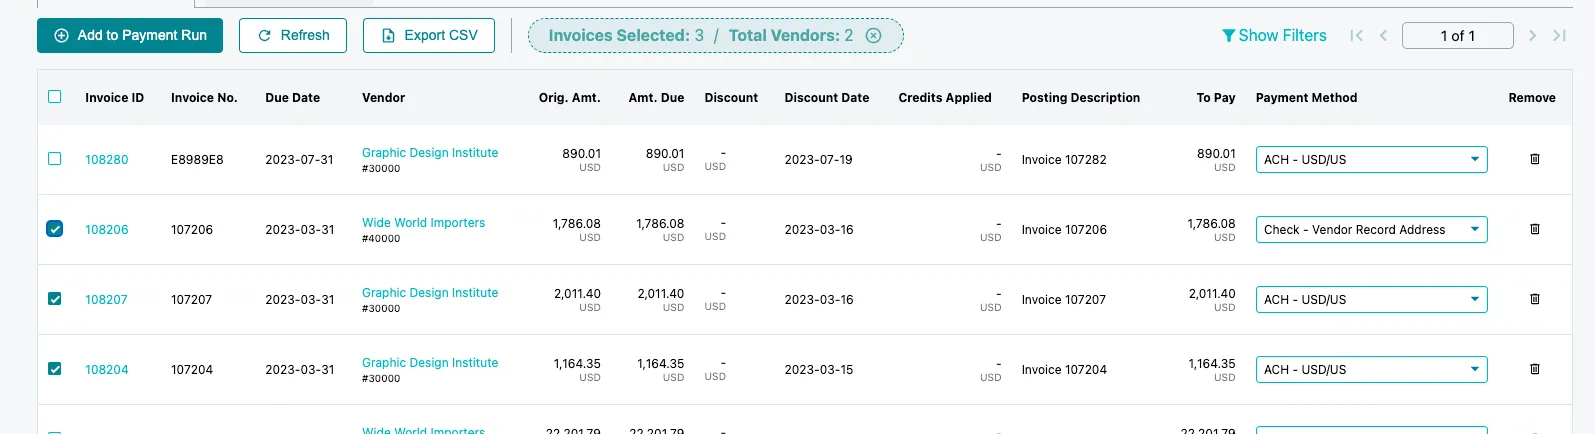This screenshot has width=1595, height=434.
Task: Open invoice ID 108207 link
Action: (x=106, y=299)
